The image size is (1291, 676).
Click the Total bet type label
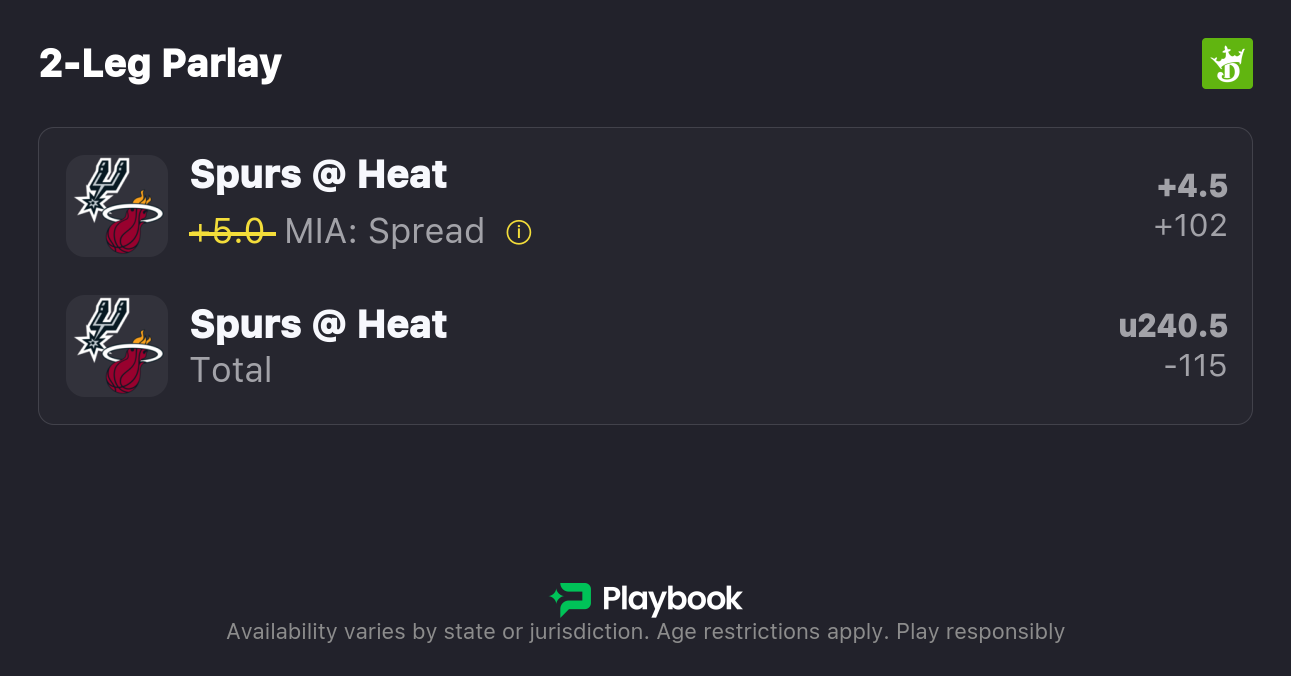coord(231,370)
